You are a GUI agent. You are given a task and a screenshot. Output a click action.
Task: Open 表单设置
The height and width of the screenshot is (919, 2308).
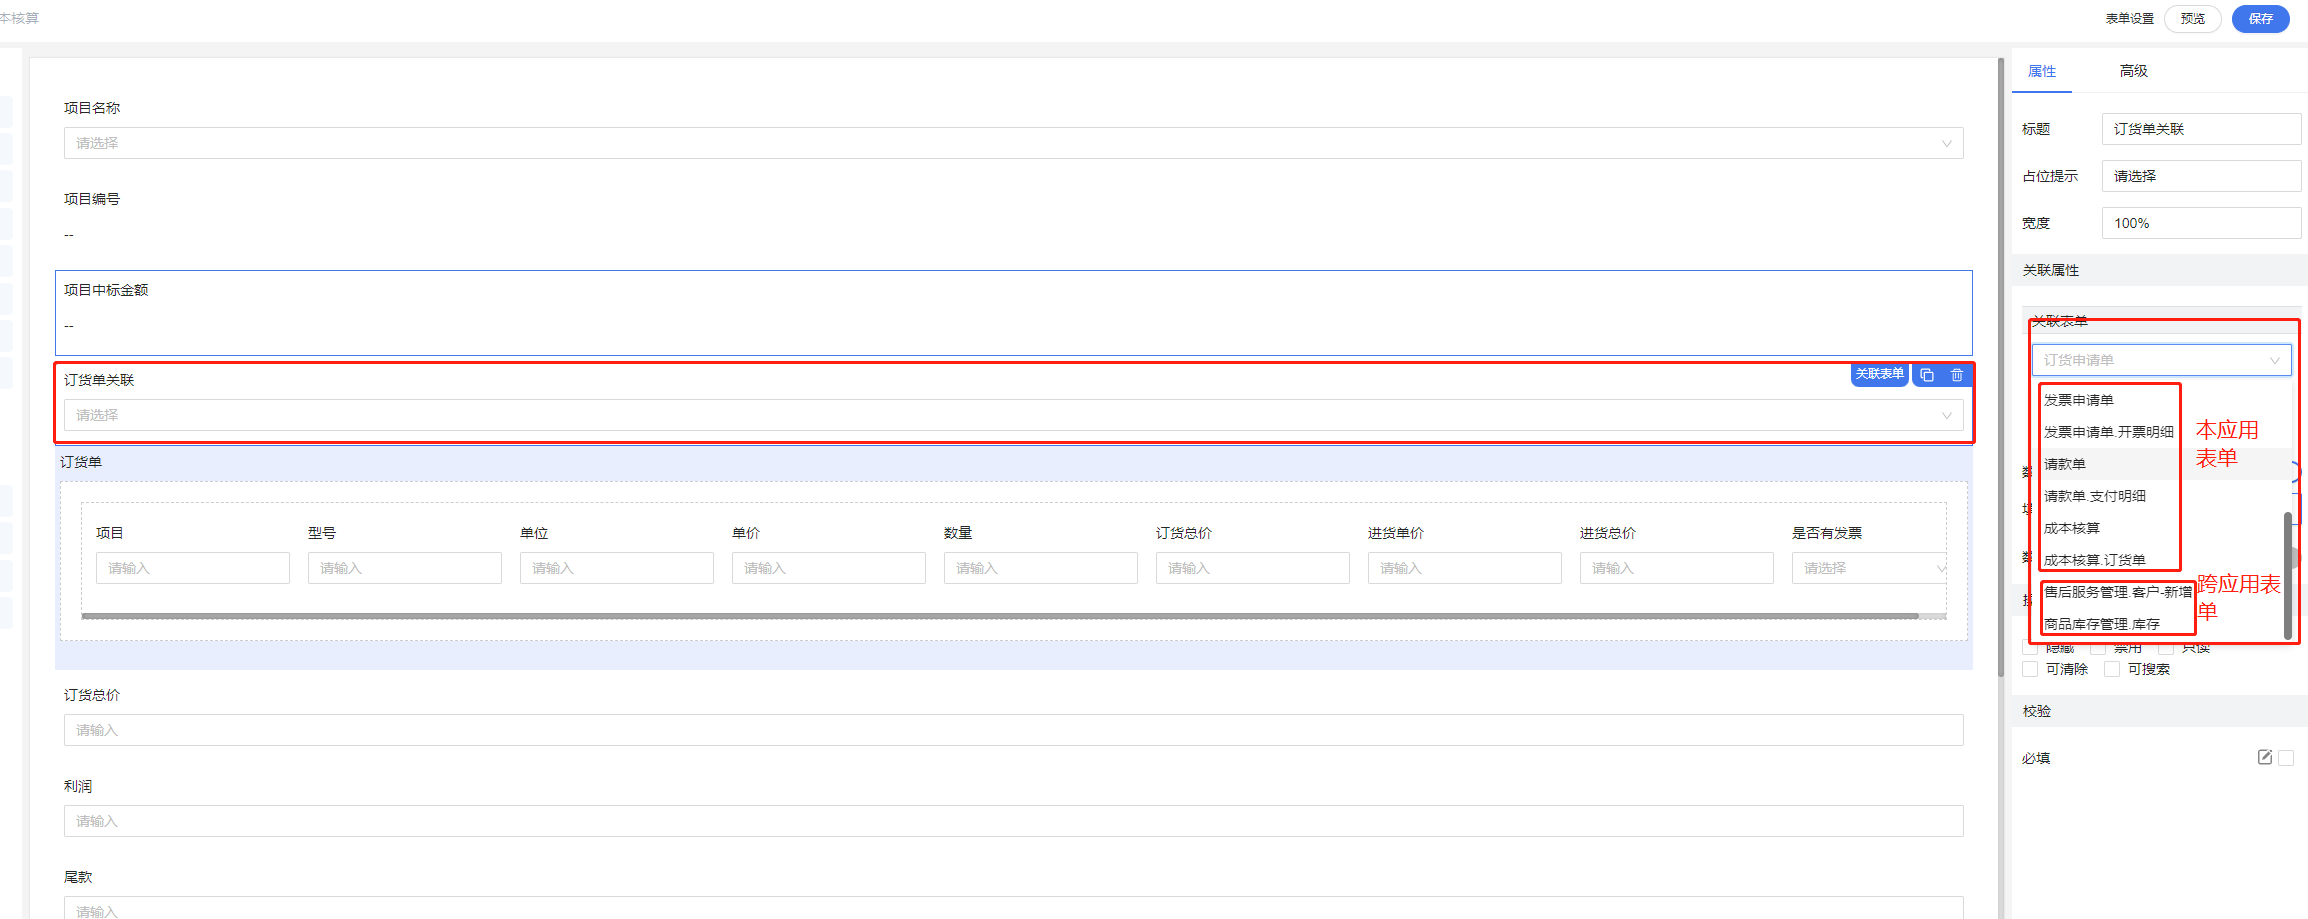pos(2129,19)
